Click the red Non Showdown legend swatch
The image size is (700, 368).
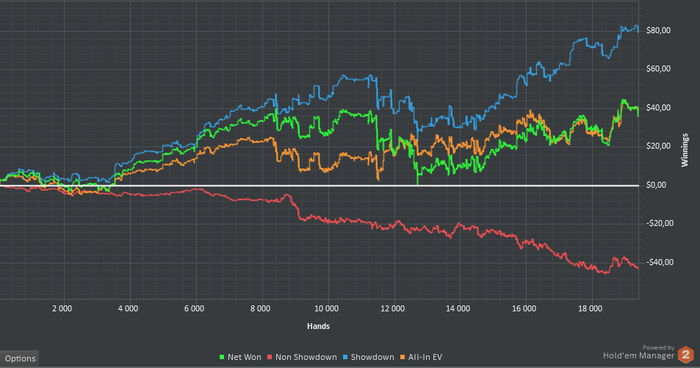pyautogui.click(x=270, y=357)
